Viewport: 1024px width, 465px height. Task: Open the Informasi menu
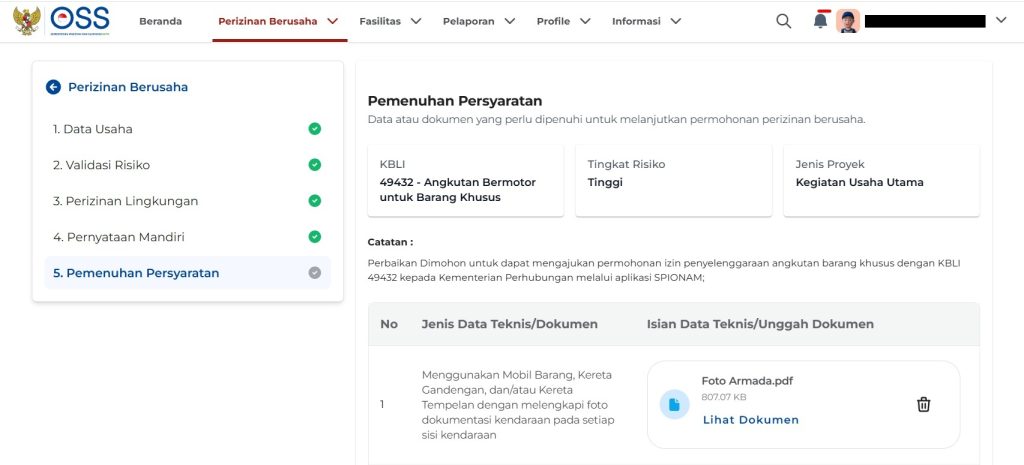click(646, 21)
